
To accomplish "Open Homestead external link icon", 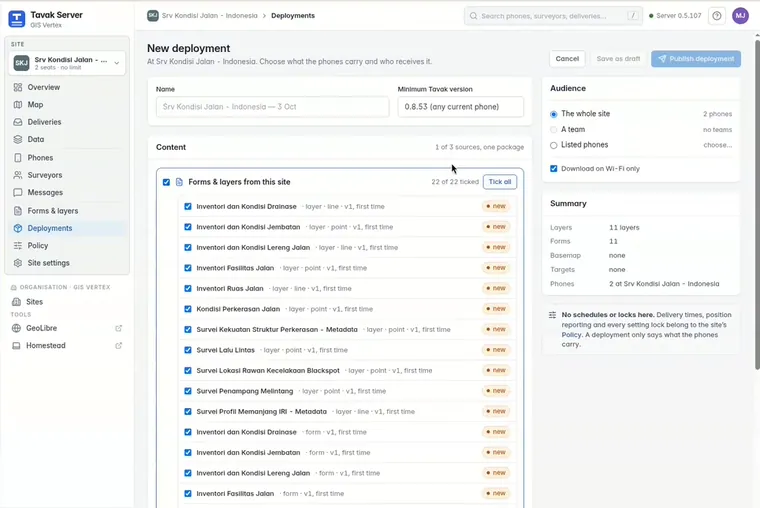I will [118, 346].
